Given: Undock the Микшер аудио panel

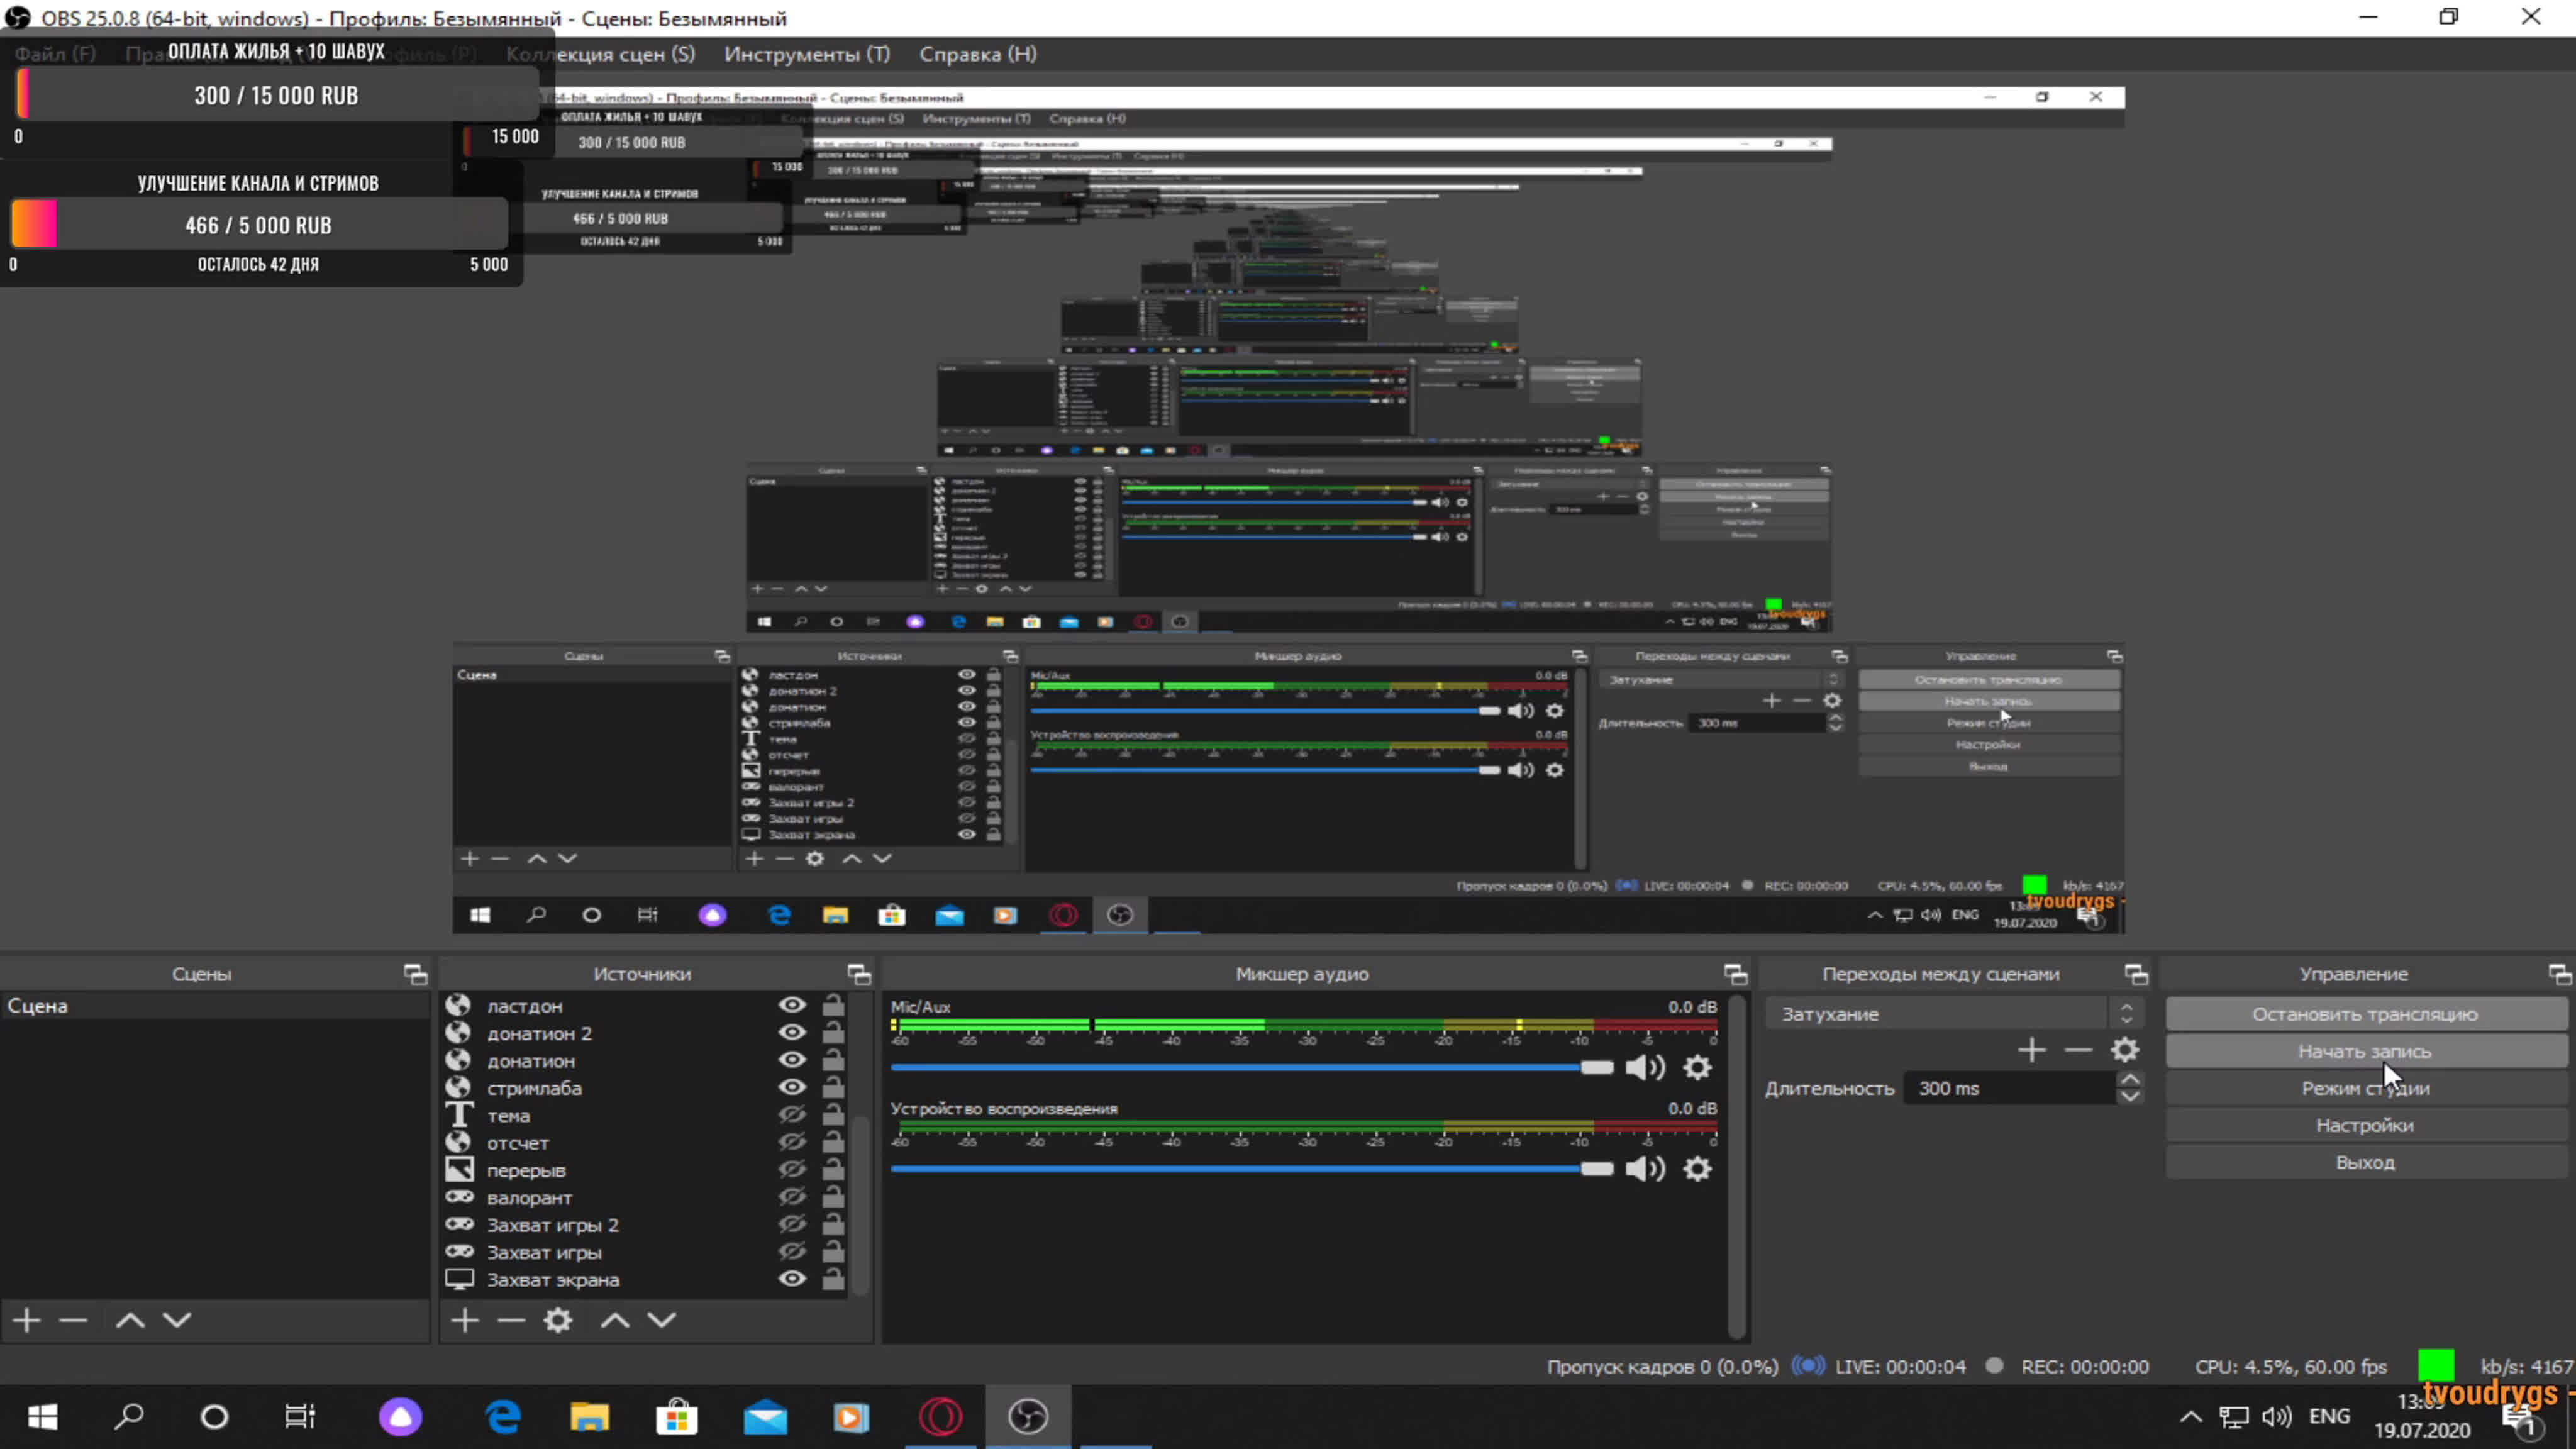Looking at the screenshot, I should tap(1736, 974).
